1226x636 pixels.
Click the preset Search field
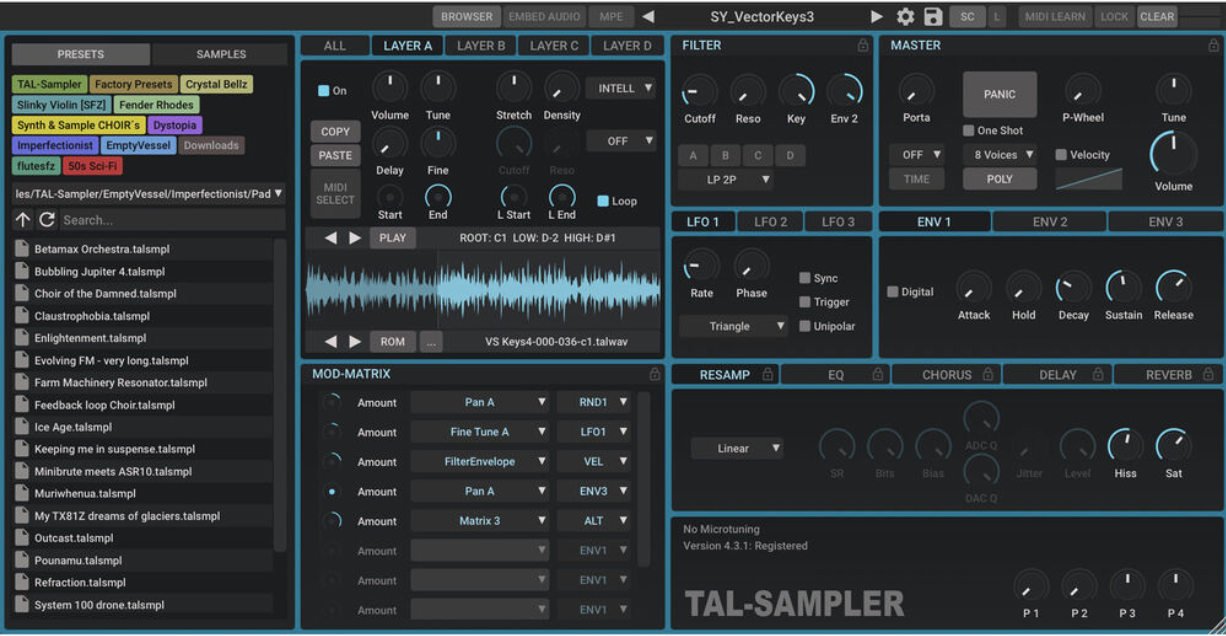(x=172, y=220)
